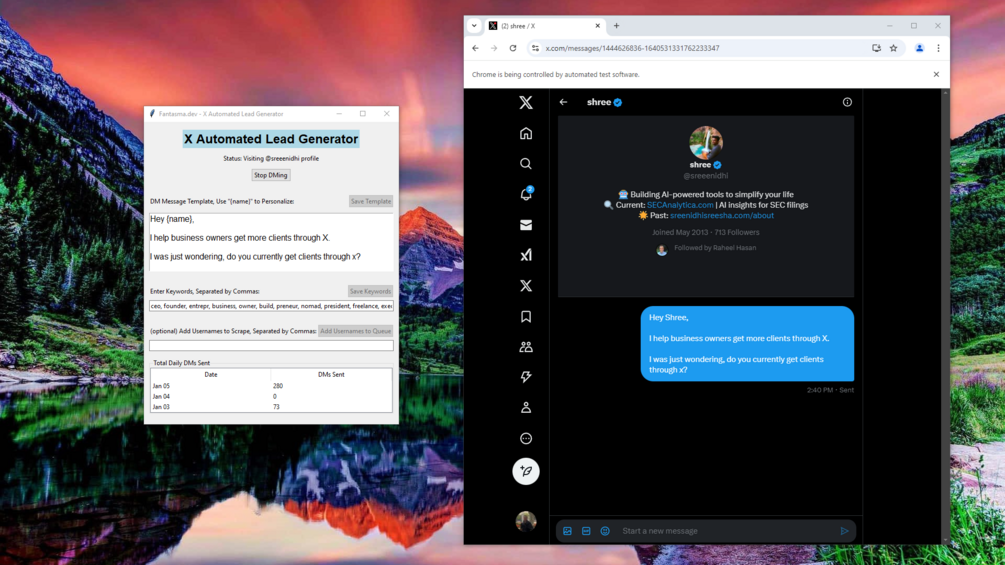The width and height of the screenshot is (1005, 565).
Task: Open GIF picker in message composer
Action: [x=586, y=531]
